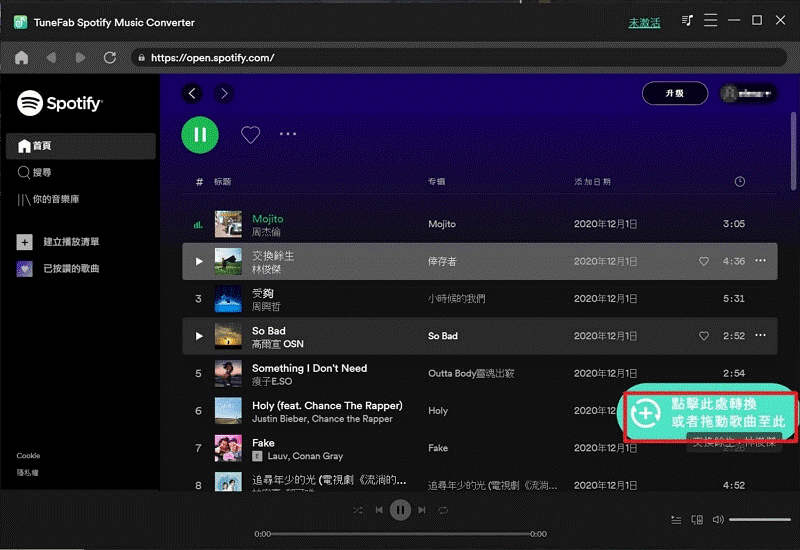Click the Cookie link

click(28, 456)
